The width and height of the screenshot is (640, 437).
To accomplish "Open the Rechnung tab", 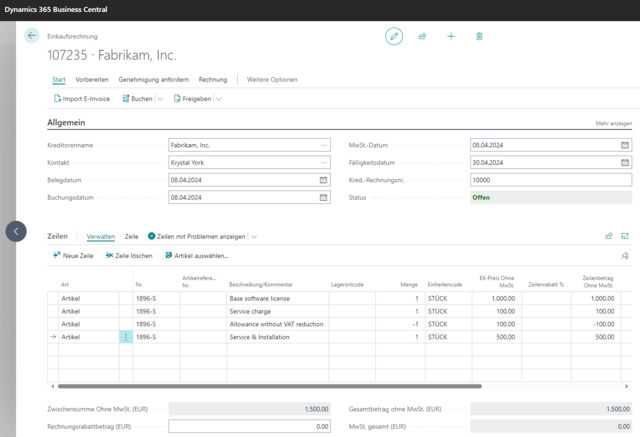I will point(213,80).
